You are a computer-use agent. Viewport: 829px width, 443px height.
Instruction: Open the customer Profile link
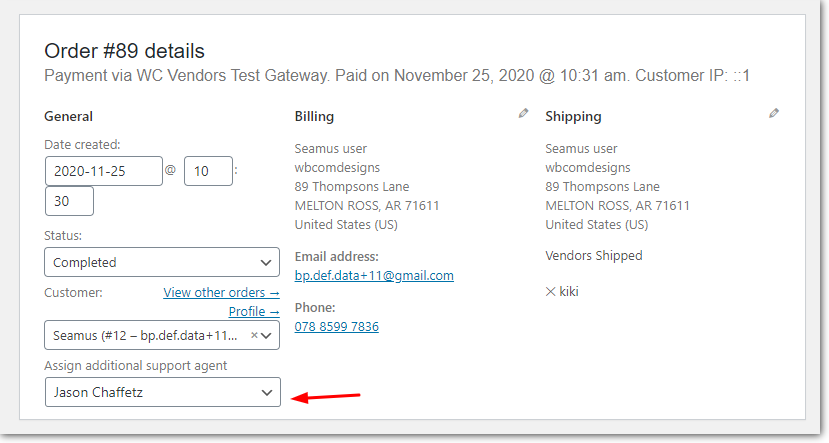point(254,311)
